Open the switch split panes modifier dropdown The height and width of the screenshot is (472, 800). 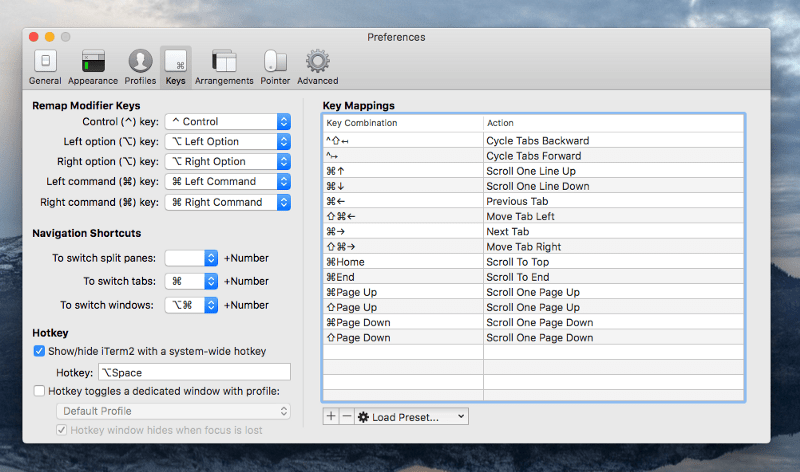click(x=191, y=258)
